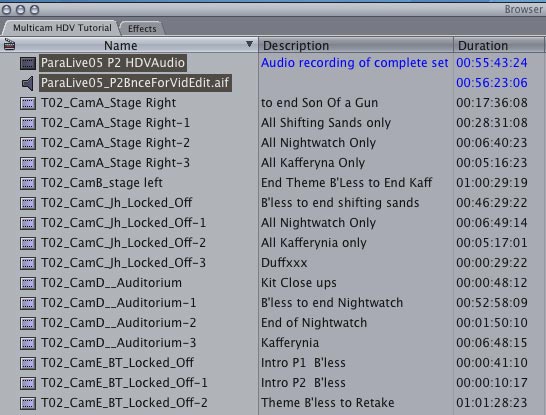Click the clip icon for T02_CamA_Stage Right-2
The width and height of the screenshot is (546, 415).
pyautogui.click(x=28, y=143)
